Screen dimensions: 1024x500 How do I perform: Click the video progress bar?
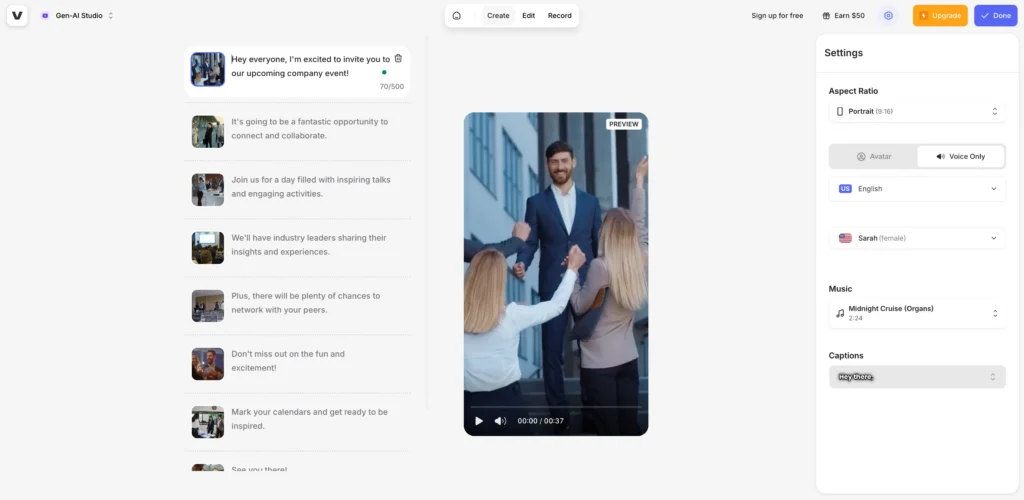555,407
